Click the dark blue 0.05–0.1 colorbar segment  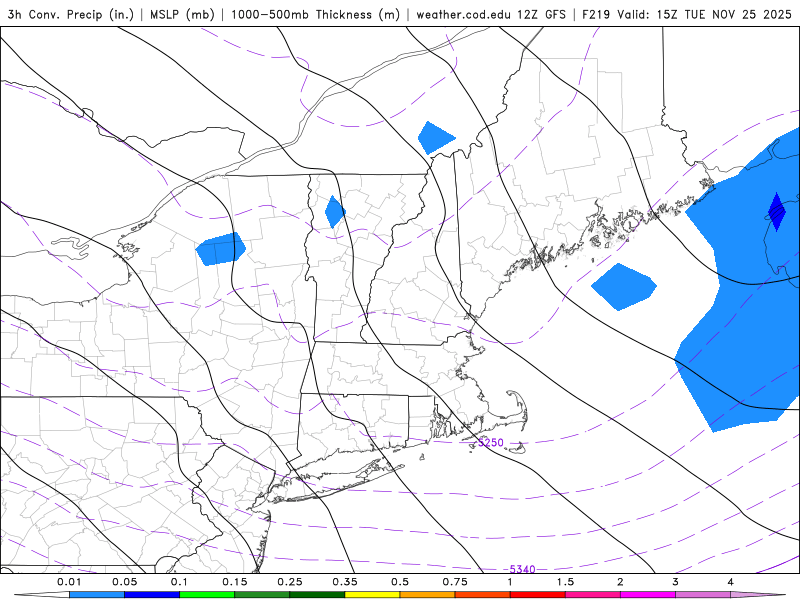(152, 595)
